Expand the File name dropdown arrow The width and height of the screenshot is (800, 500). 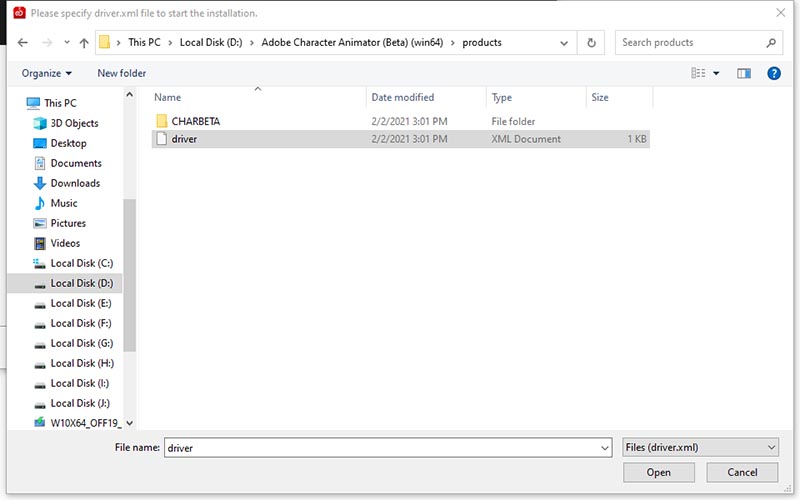tap(605, 448)
